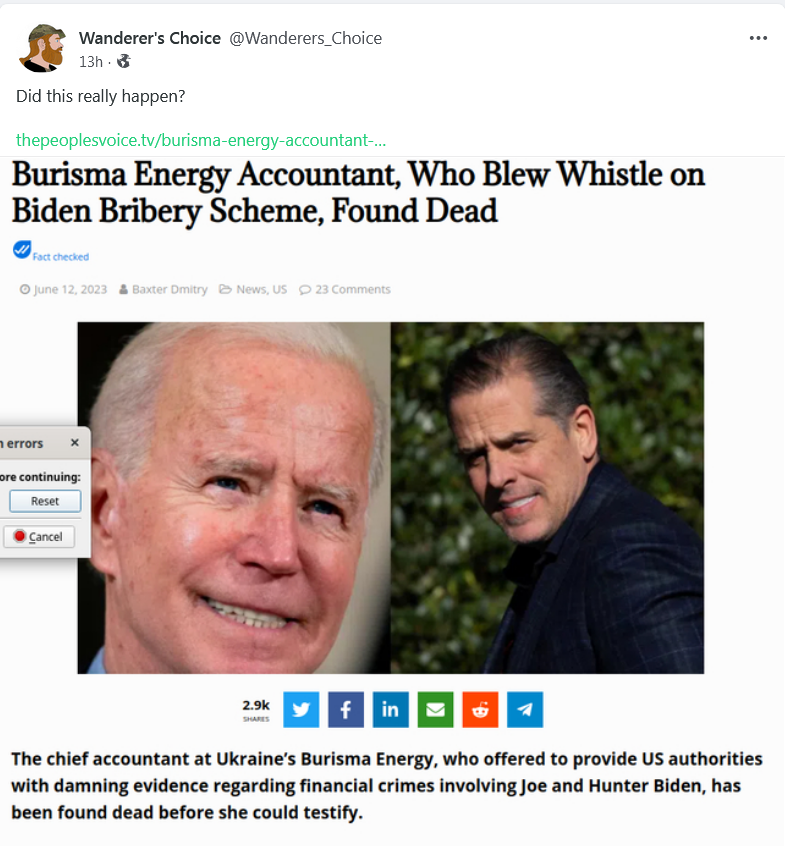The width and height of the screenshot is (789, 850).
Task: Click Wanderer's Choice profile avatar
Action: pyautogui.click(x=42, y=48)
